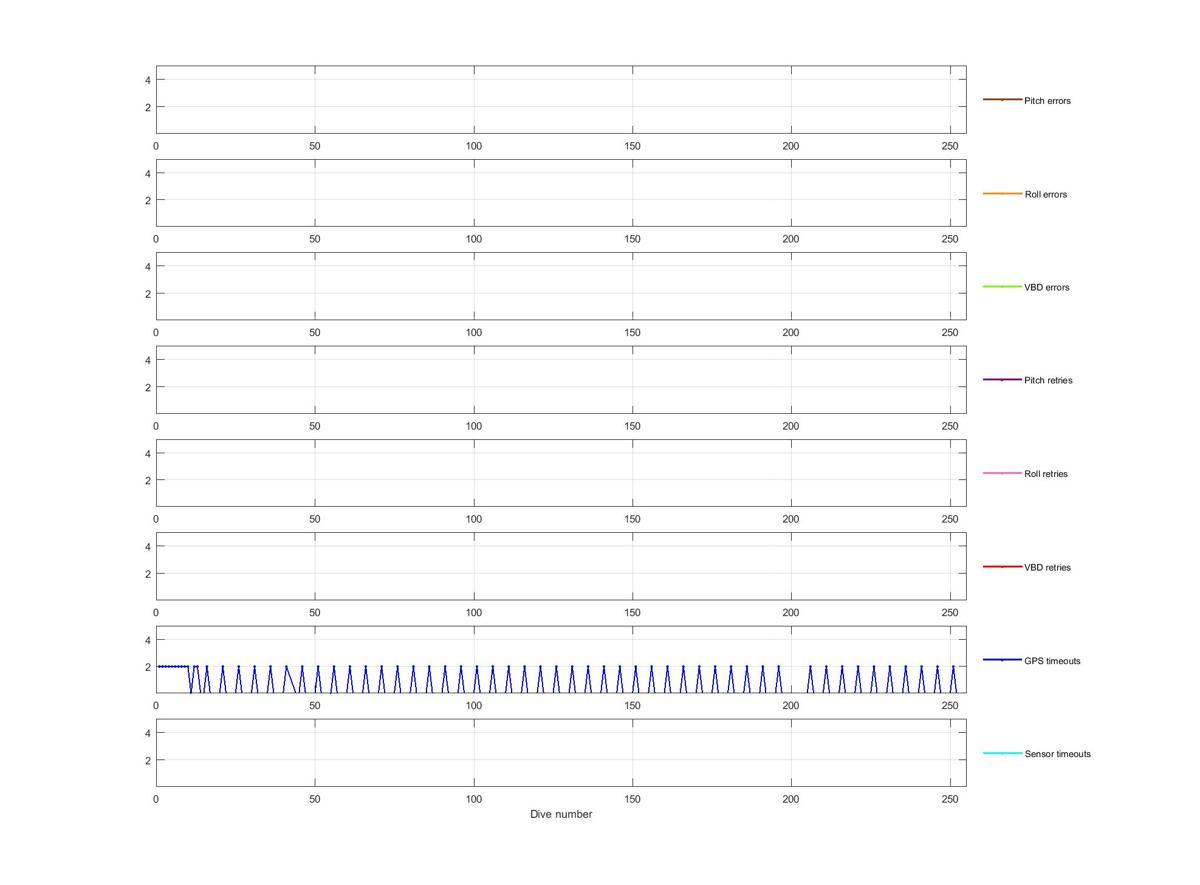Click the Dive number axis label

coord(561,814)
